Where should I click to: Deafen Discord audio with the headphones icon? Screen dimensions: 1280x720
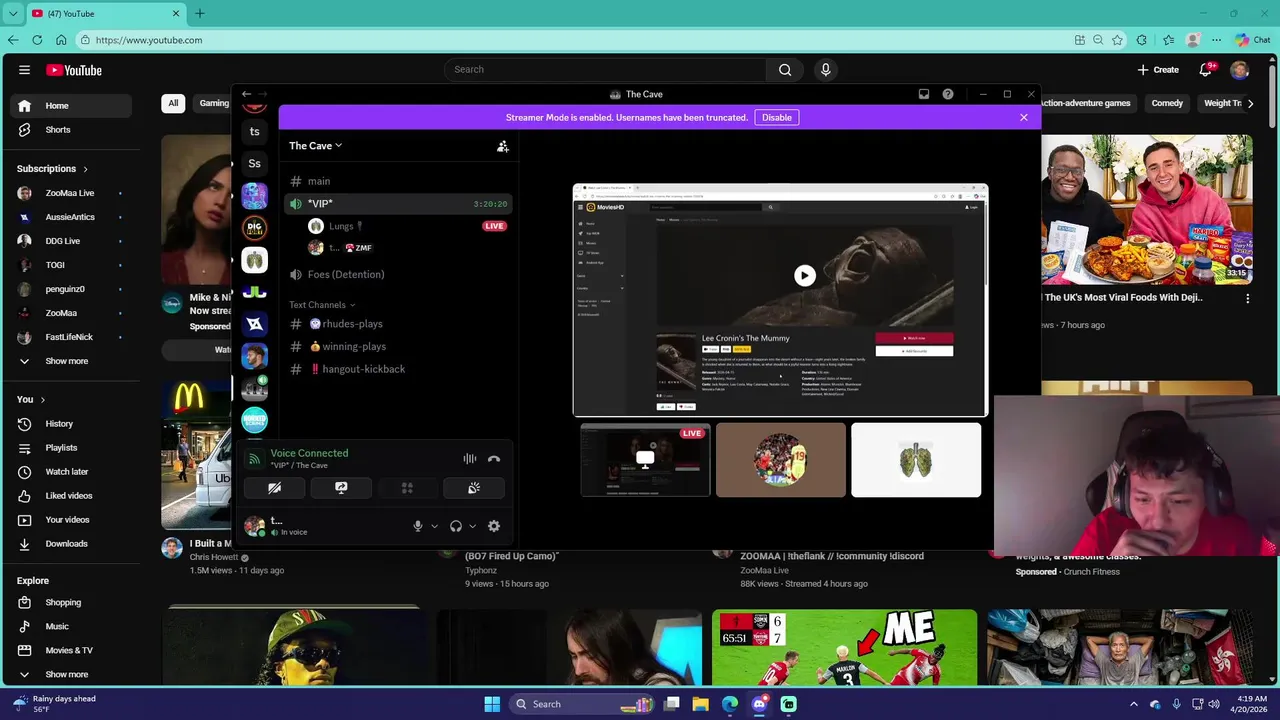pos(456,526)
